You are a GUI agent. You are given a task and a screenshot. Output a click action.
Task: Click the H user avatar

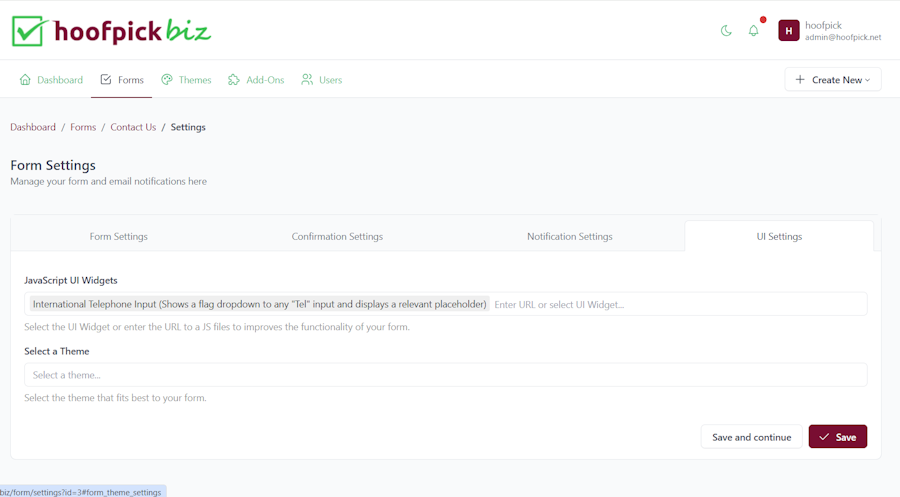[x=789, y=31]
